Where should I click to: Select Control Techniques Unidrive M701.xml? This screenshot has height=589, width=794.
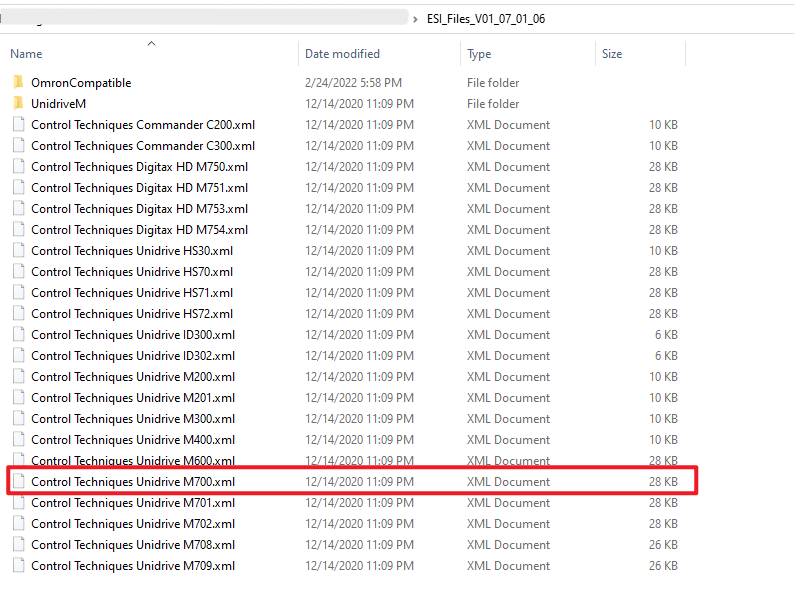133,503
